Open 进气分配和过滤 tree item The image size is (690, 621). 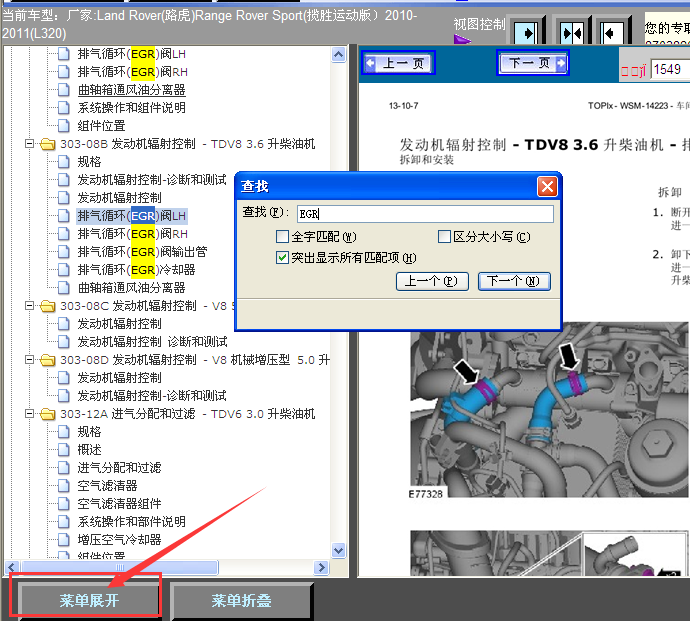pos(119,468)
